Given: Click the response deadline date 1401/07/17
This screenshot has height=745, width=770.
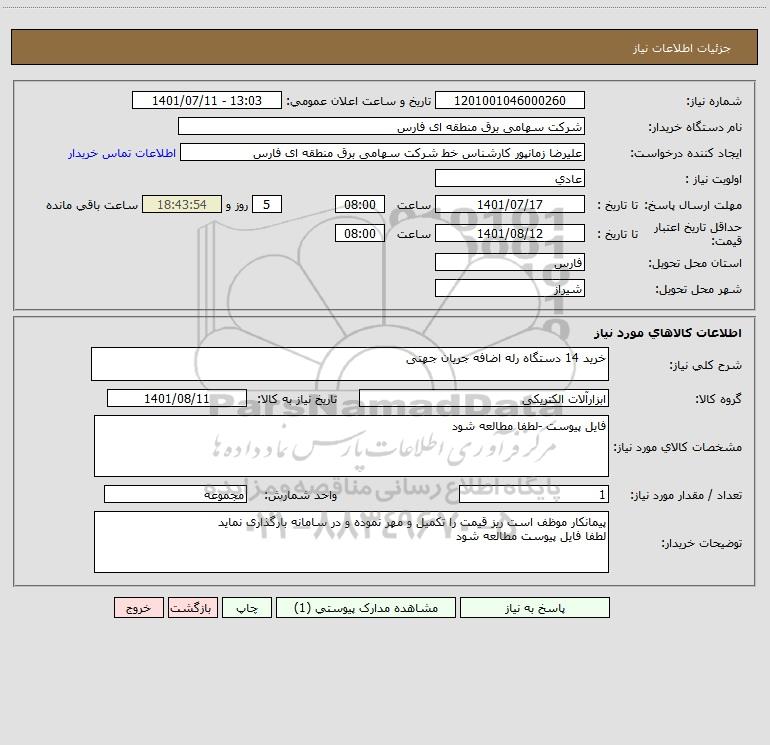Looking at the screenshot, I should (x=510, y=204).
